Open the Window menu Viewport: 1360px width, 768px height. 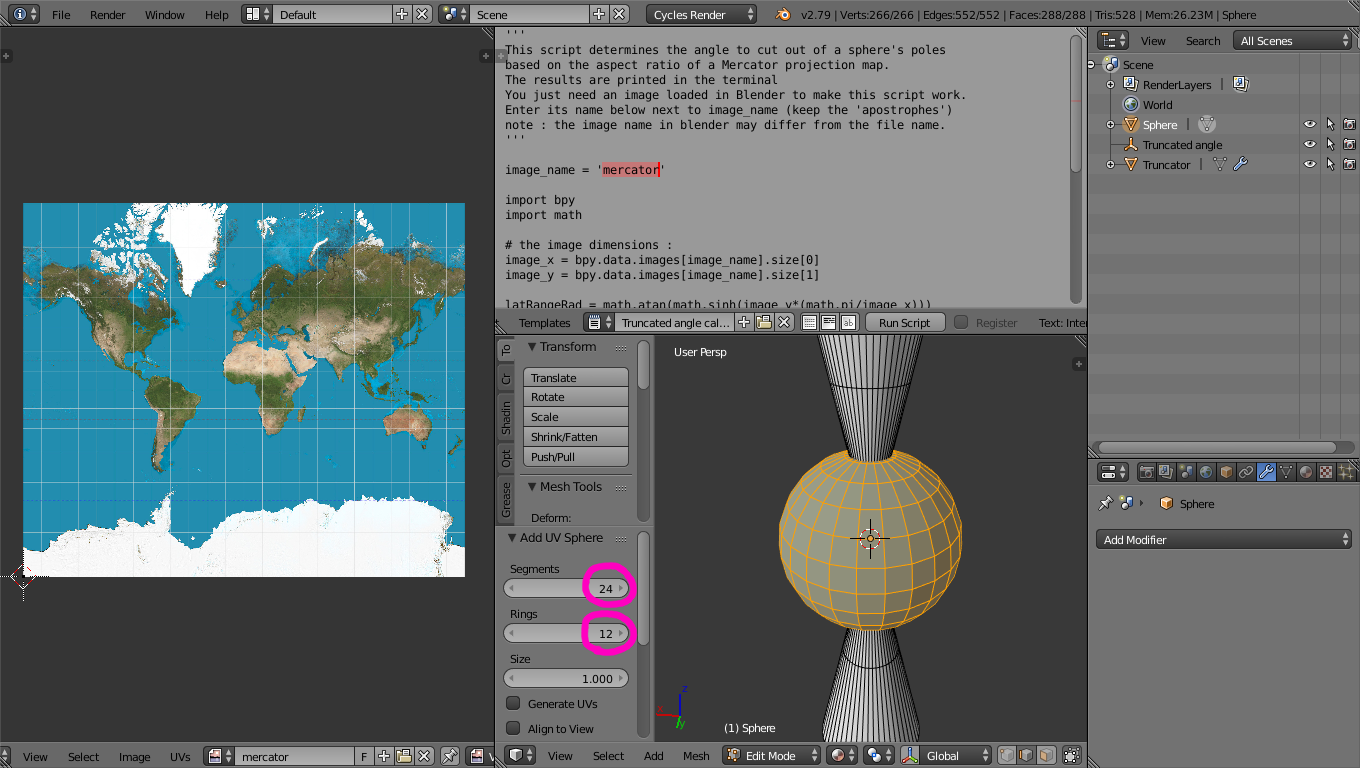(165, 15)
